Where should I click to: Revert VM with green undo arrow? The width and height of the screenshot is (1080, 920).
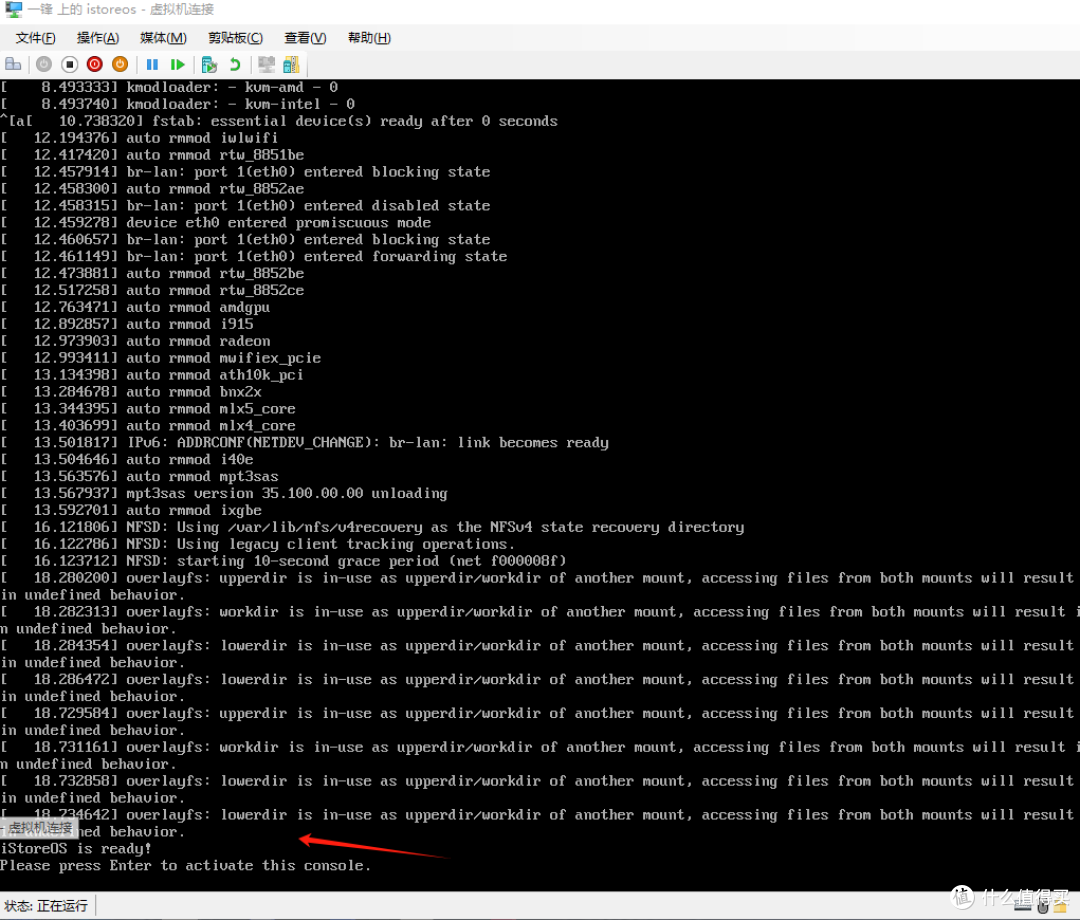point(235,65)
